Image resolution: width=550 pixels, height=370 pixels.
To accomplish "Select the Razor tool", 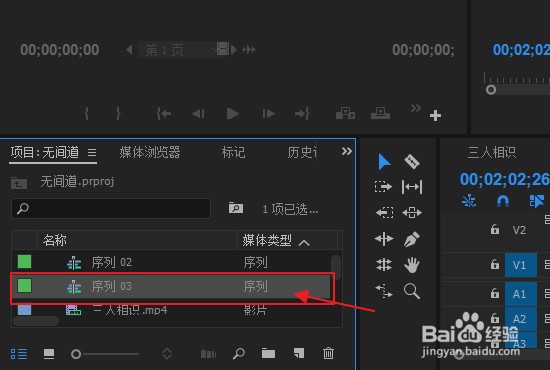I will 412,162.
